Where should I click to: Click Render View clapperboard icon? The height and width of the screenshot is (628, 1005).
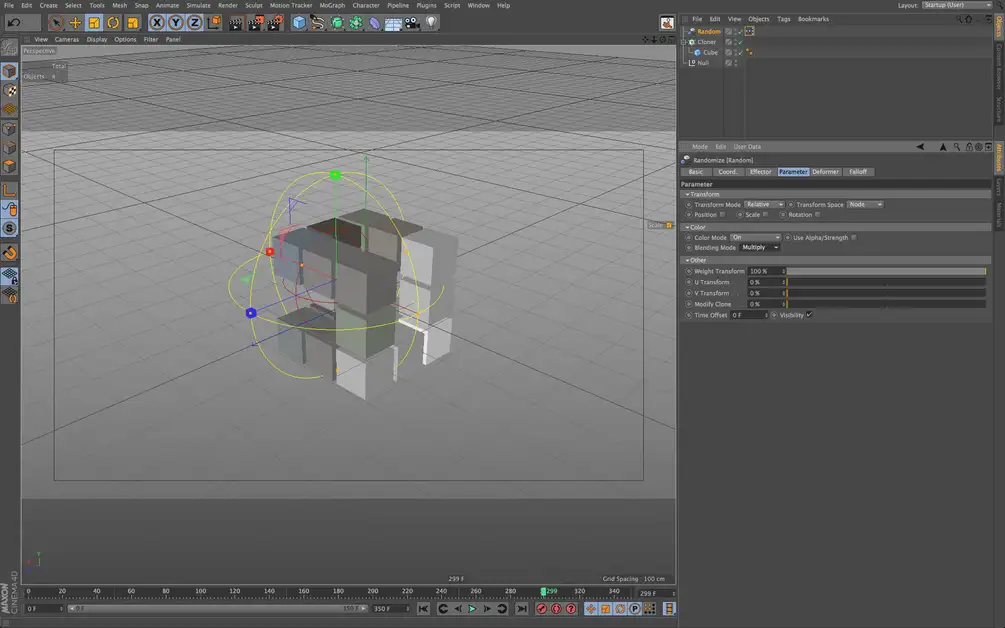point(236,23)
